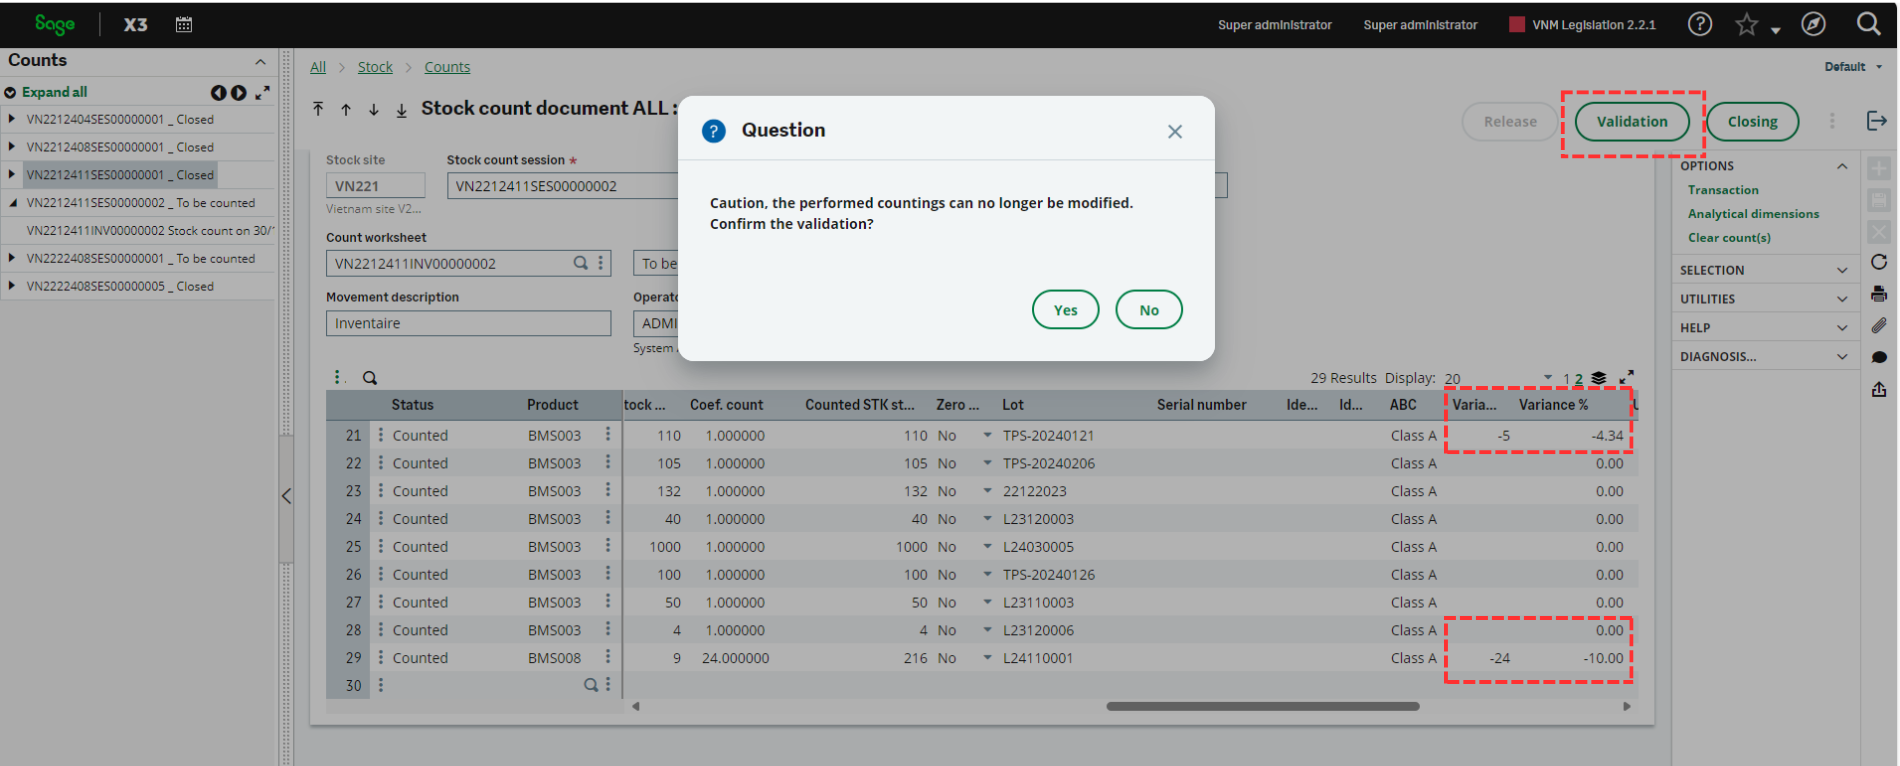Image resolution: width=1900 pixels, height=766 pixels.
Task: Confirm validation with the Yes button
Action: click(1066, 310)
